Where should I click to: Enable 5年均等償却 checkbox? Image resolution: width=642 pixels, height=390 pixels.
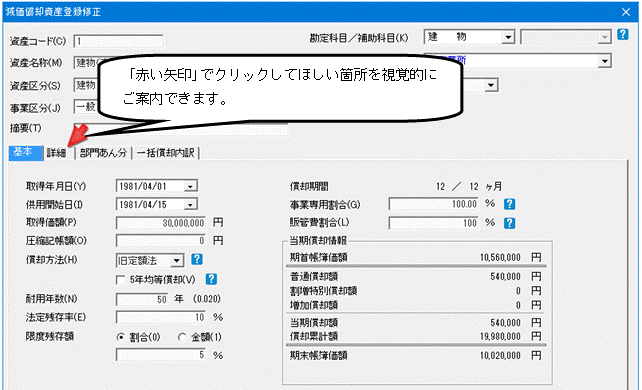tap(120, 280)
